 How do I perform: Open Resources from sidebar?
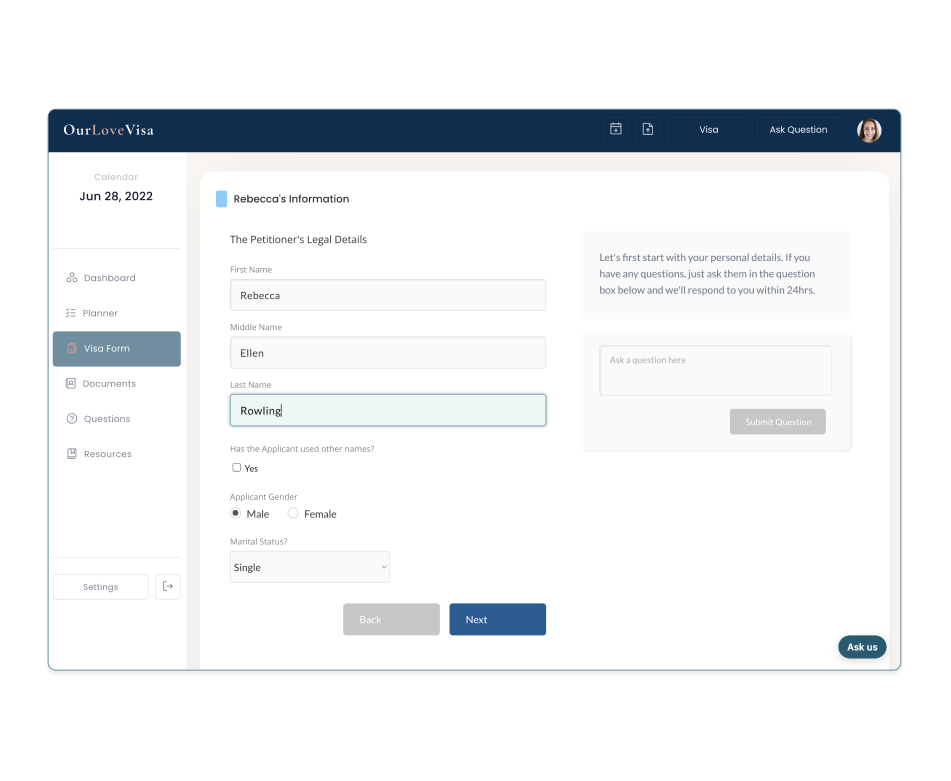click(x=116, y=454)
